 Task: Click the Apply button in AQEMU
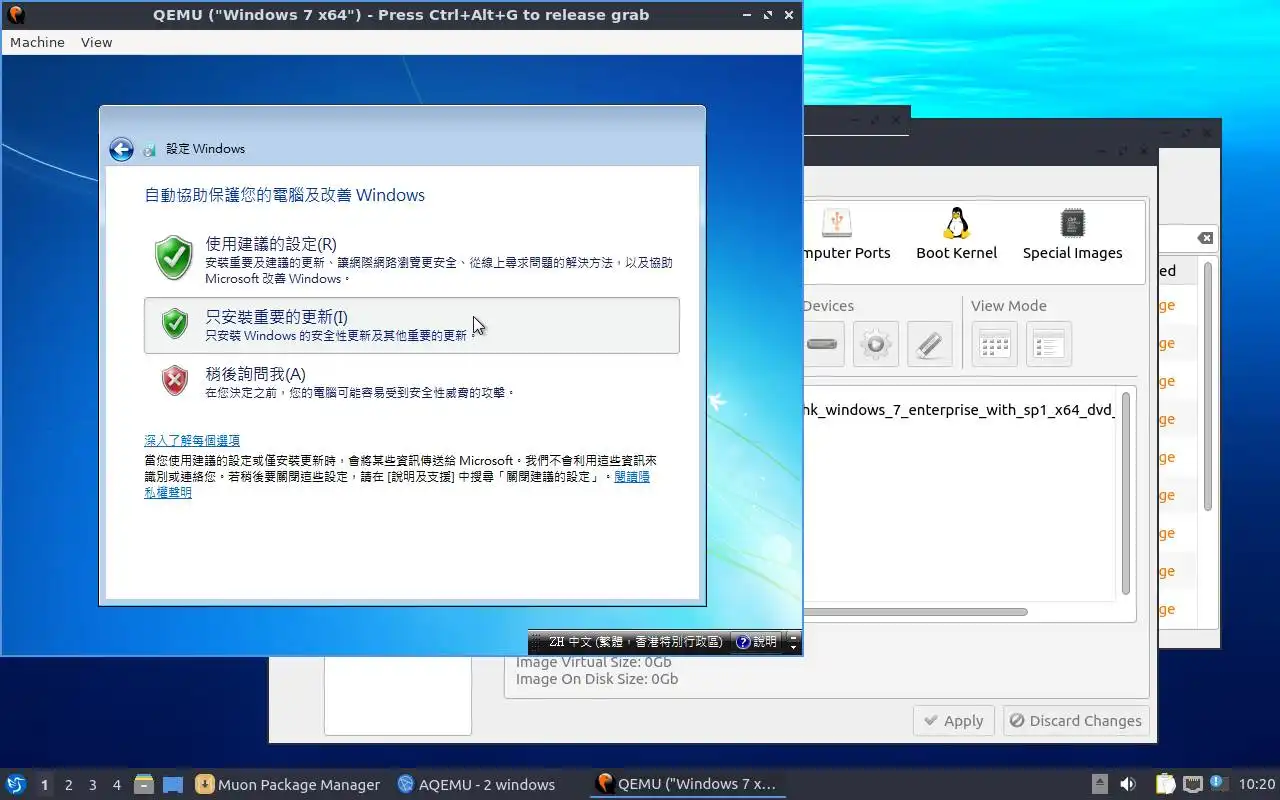[954, 721]
